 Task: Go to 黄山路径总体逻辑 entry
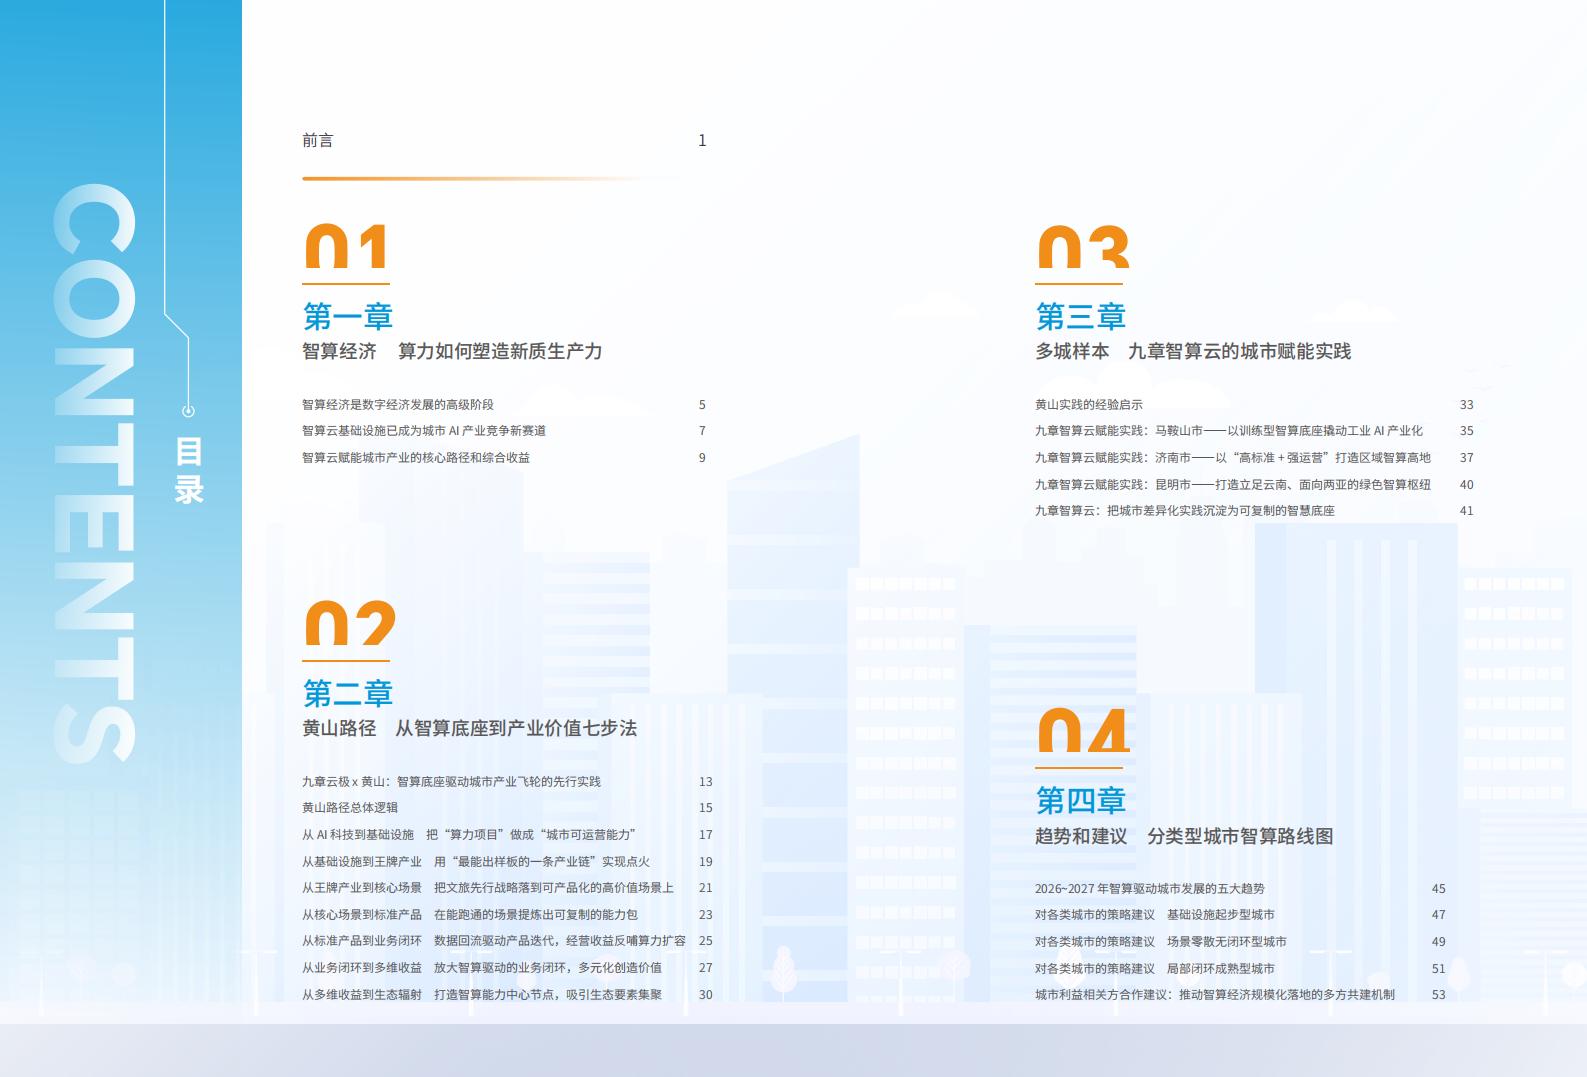tap(350, 808)
